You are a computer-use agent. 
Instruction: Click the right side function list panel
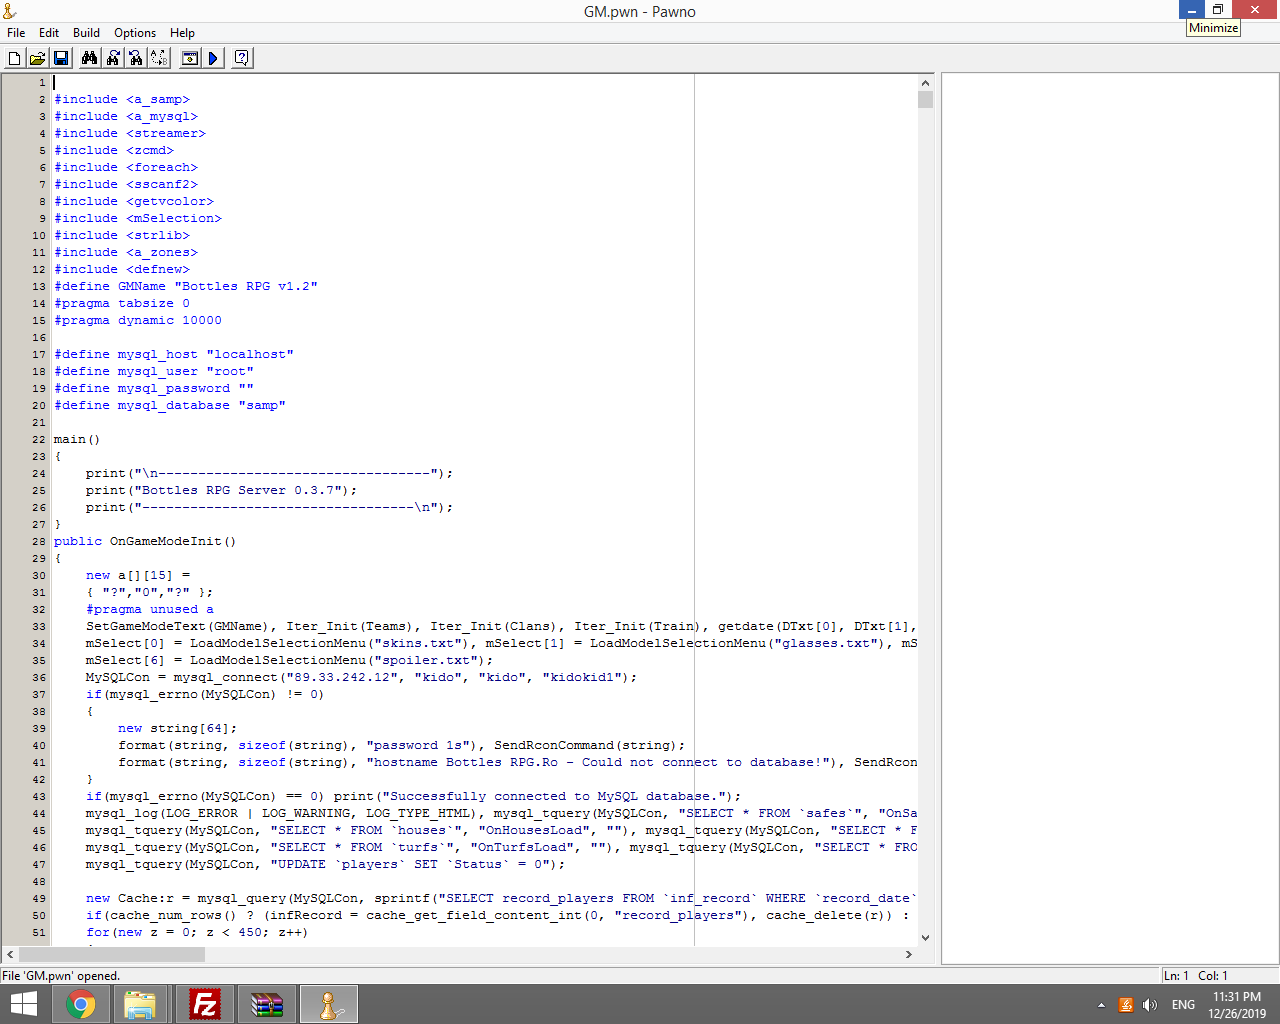1109,518
